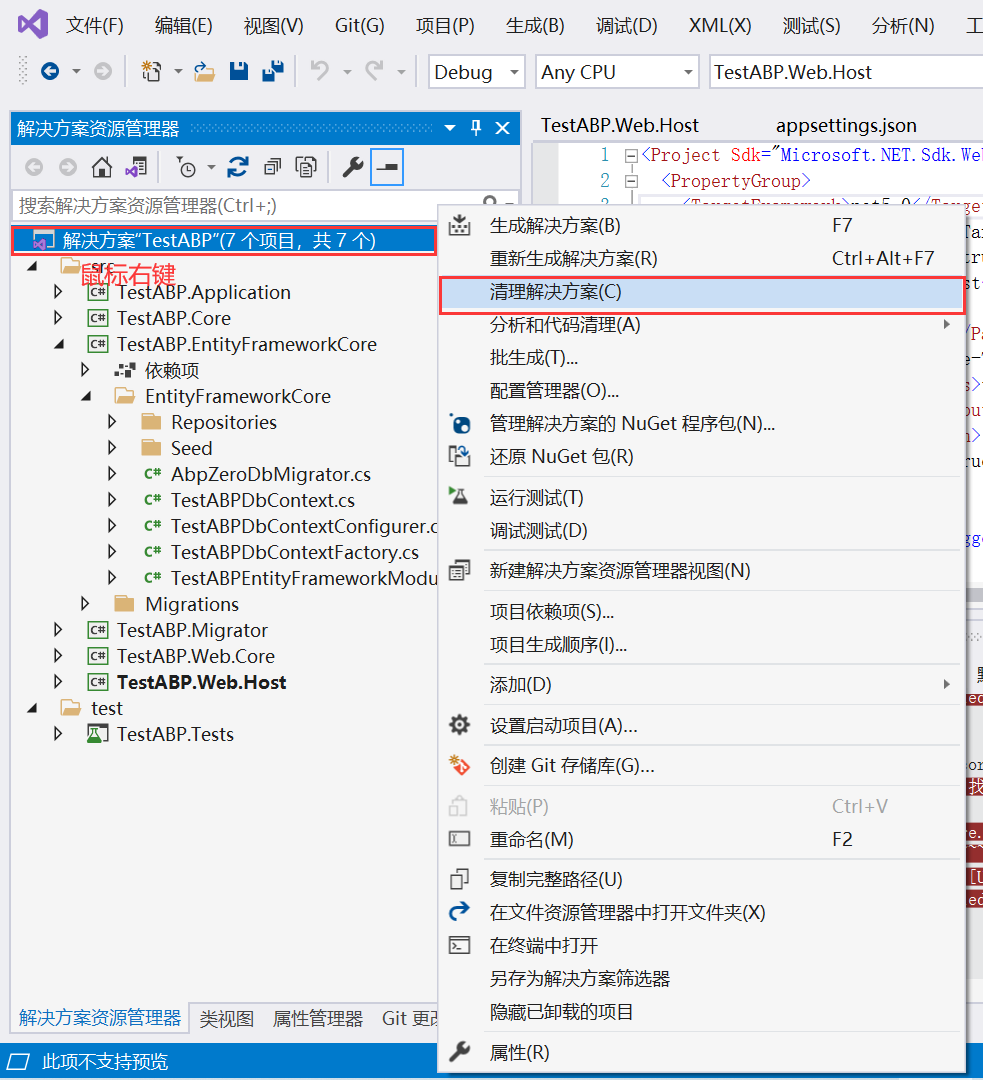Choose 重新生成解决方案(R) context menu entry
983x1080 pixels.
[701, 259]
